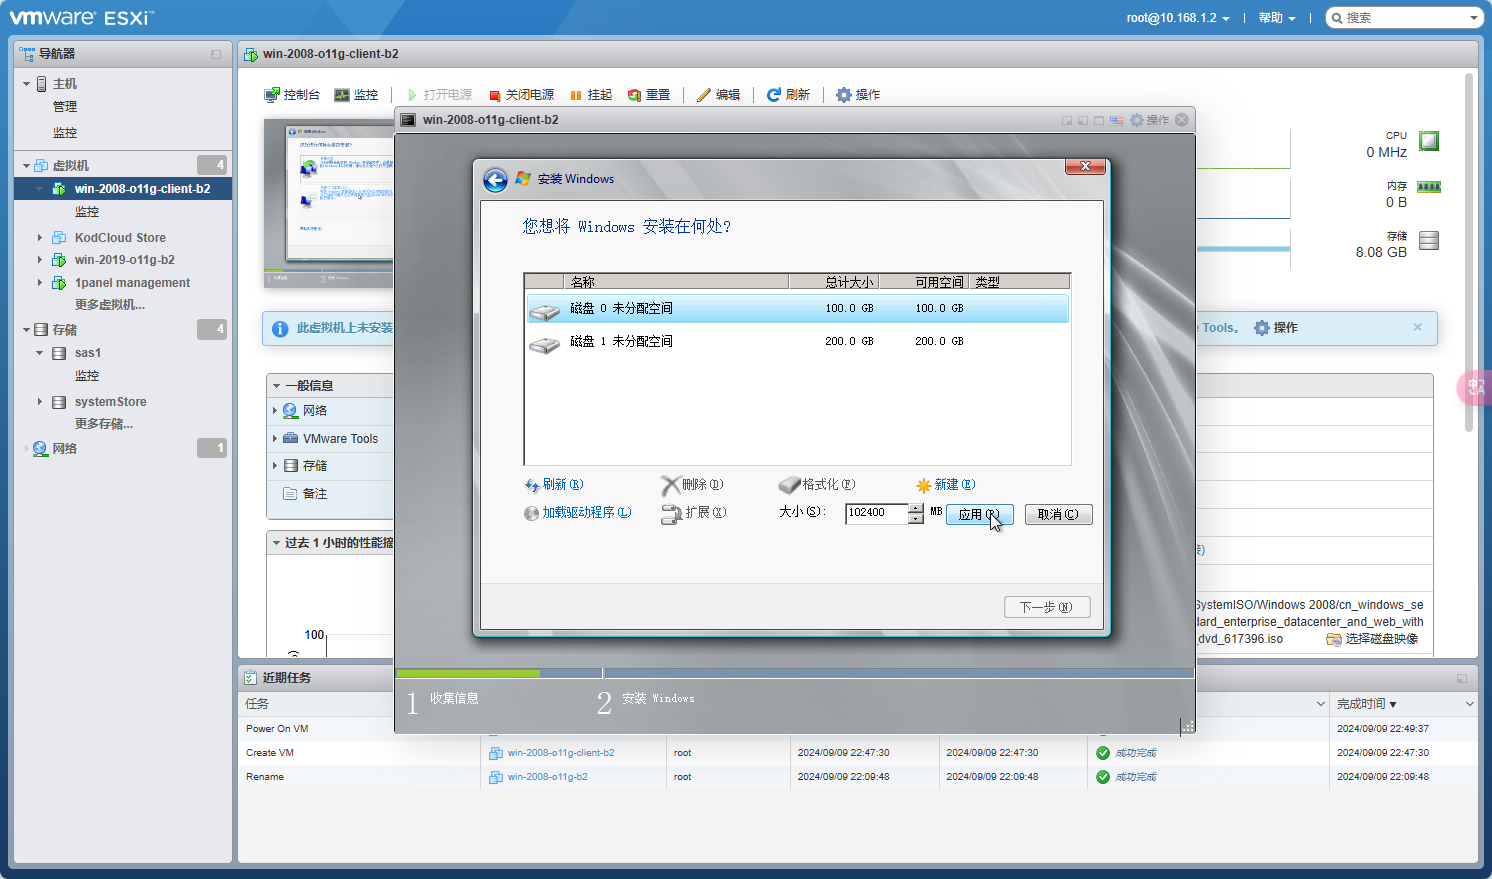
Task: Open the search options dropdown arrow
Action: point(1473,18)
